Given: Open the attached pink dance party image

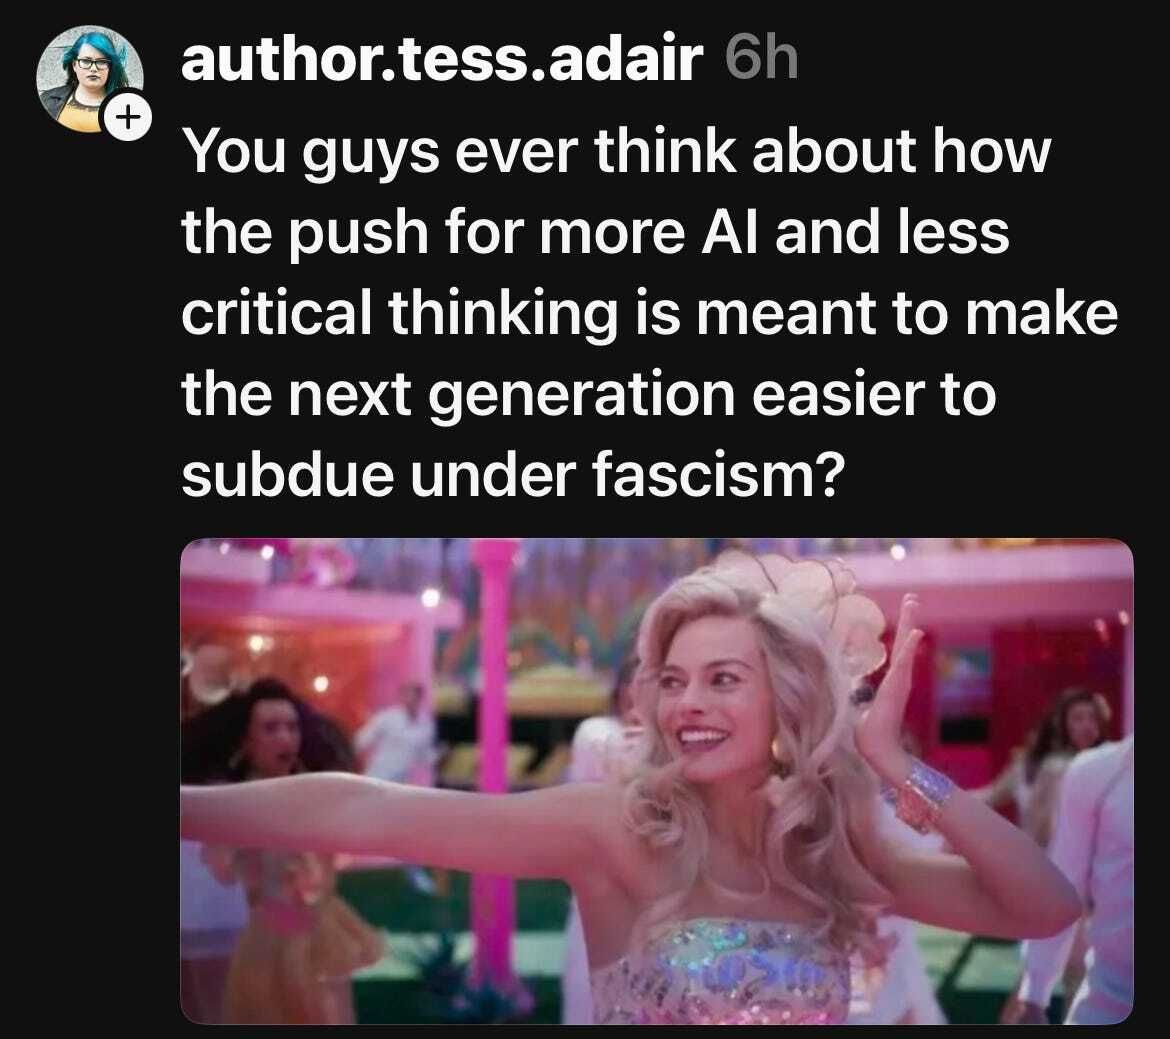Looking at the screenshot, I should pyautogui.click(x=657, y=781).
